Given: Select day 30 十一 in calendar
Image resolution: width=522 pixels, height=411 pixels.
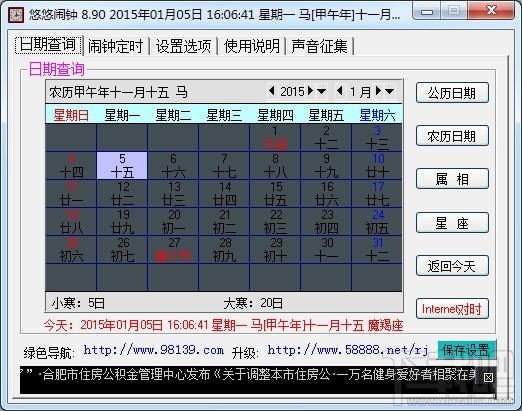Looking at the screenshot, I should point(326,249).
